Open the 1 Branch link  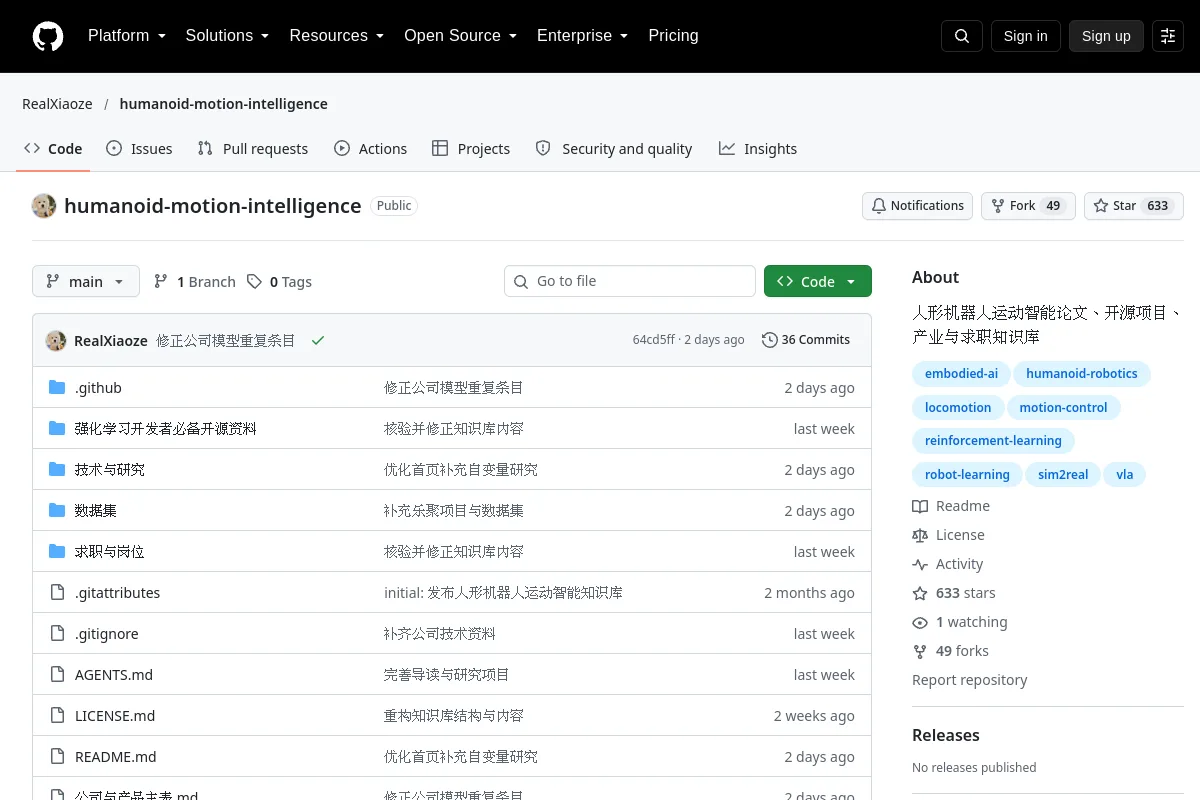click(x=195, y=282)
